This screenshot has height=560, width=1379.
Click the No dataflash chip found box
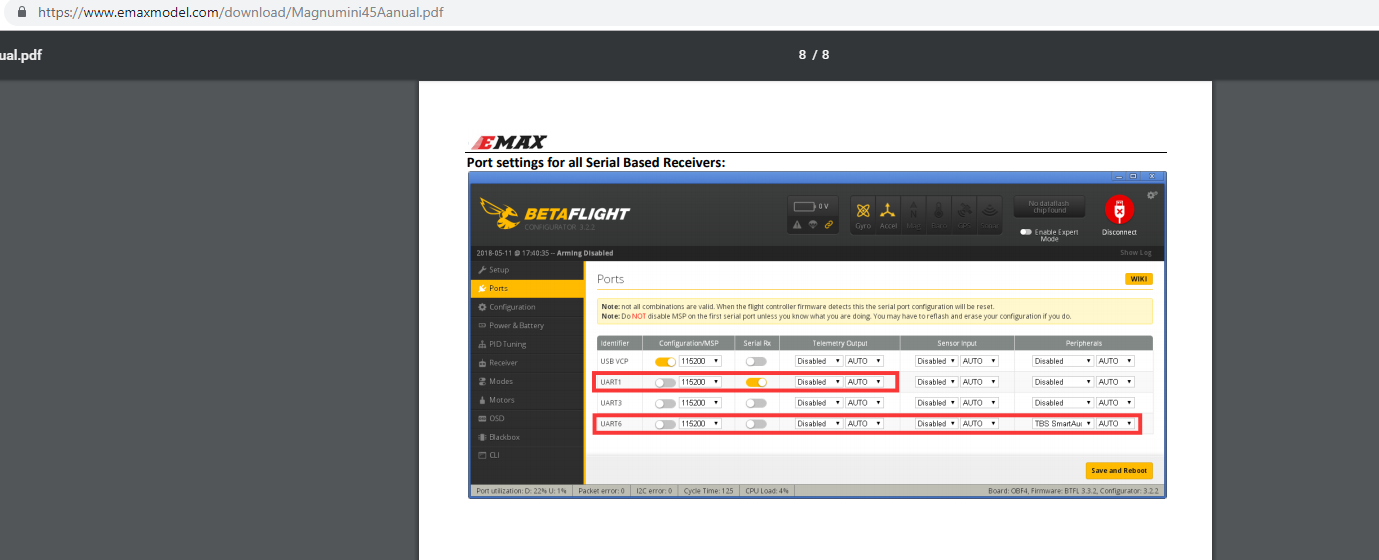[1049, 207]
